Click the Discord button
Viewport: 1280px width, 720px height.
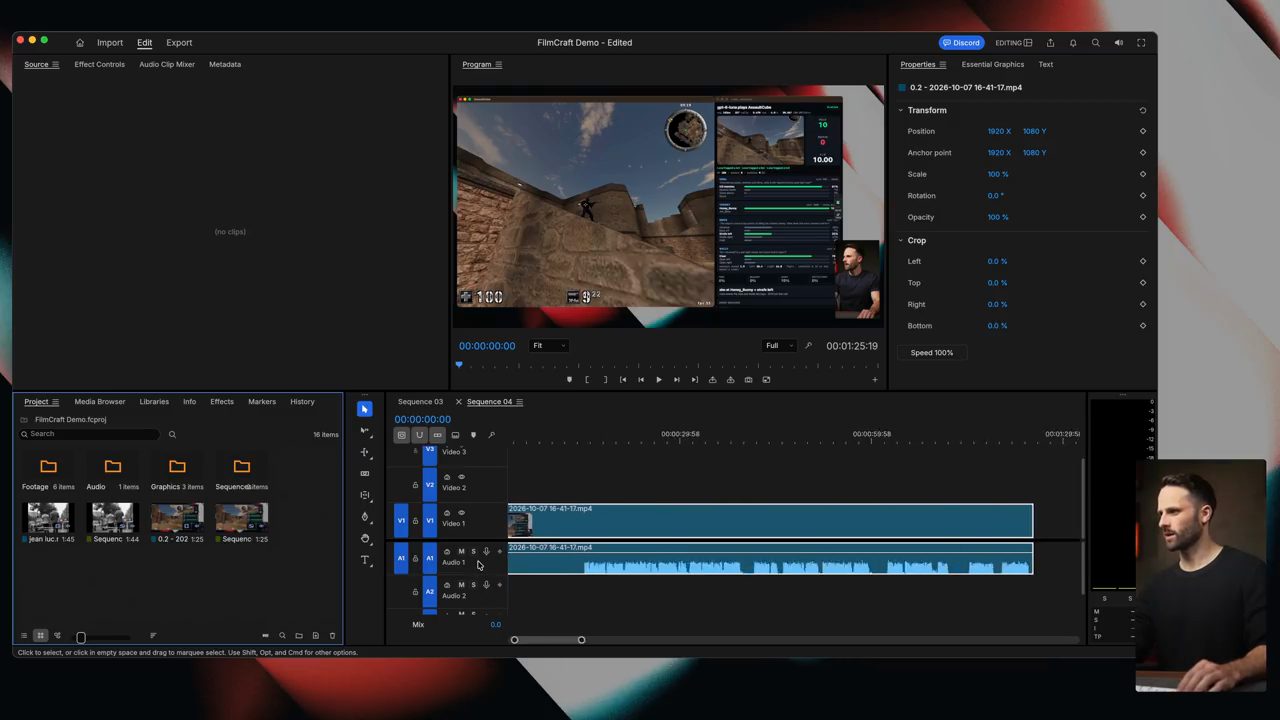pyautogui.click(x=961, y=43)
